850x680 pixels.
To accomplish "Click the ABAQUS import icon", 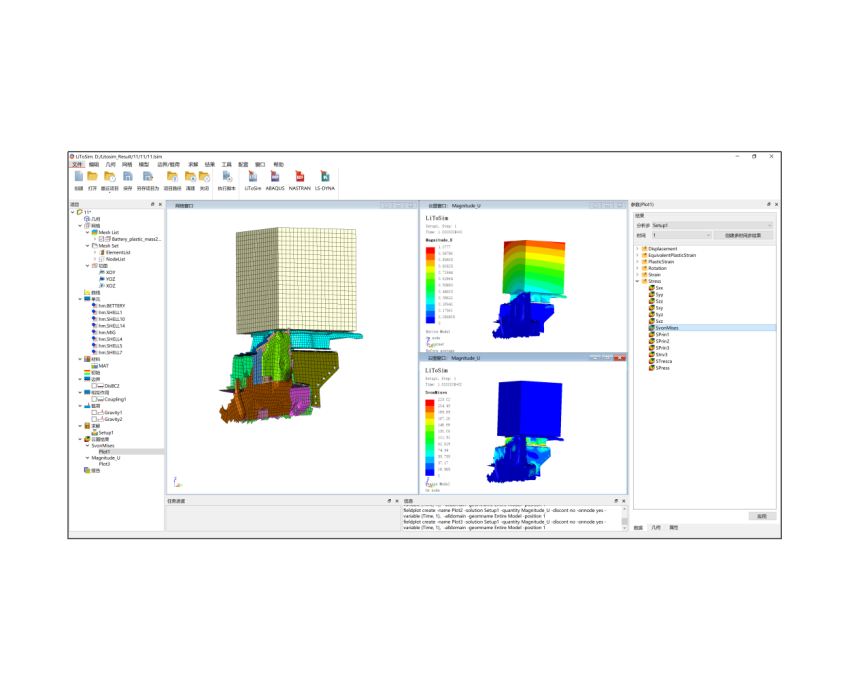I will [275, 176].
